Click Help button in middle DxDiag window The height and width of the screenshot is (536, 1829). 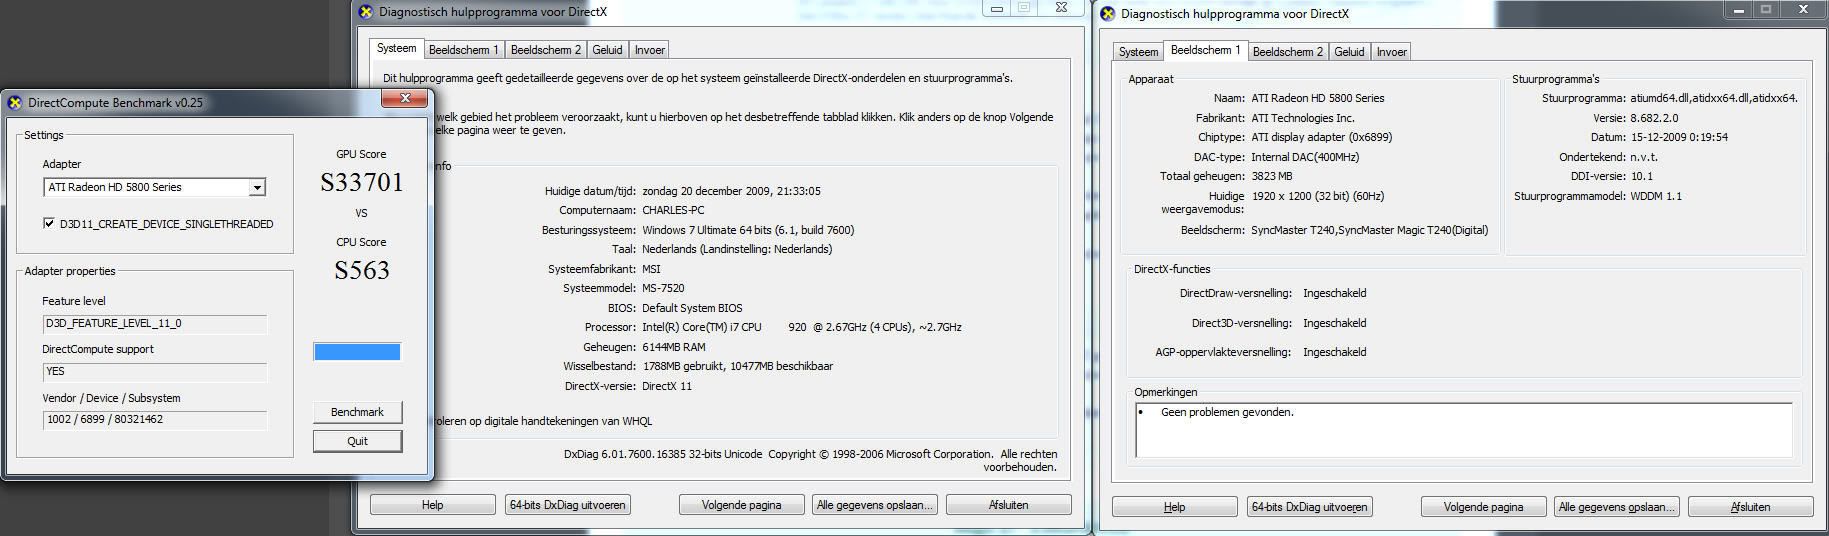pos(432,505)
